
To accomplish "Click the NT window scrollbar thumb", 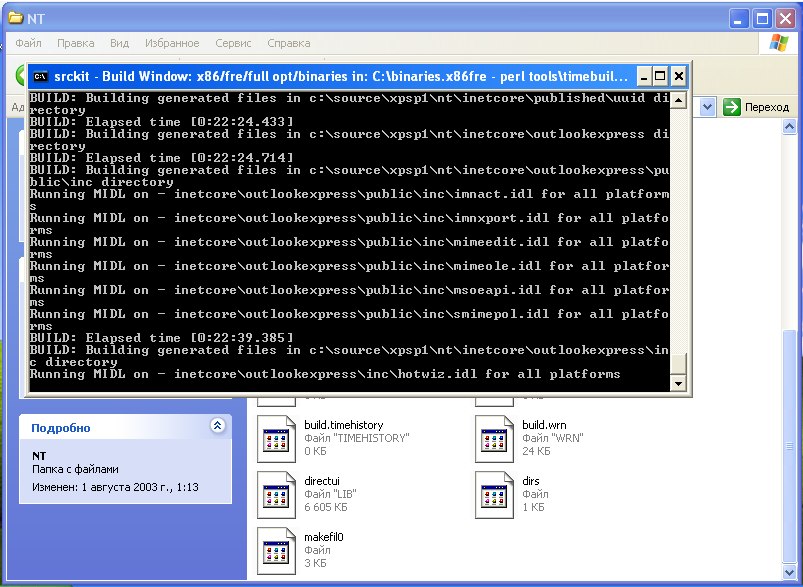I will pyautogui.click(x=789, y=447).
